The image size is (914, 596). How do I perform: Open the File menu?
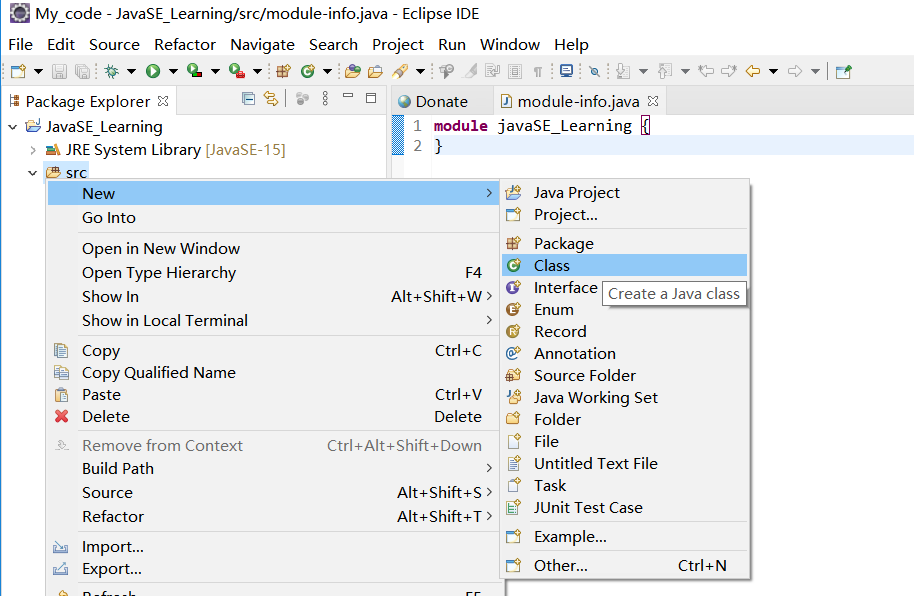[20, 45]
